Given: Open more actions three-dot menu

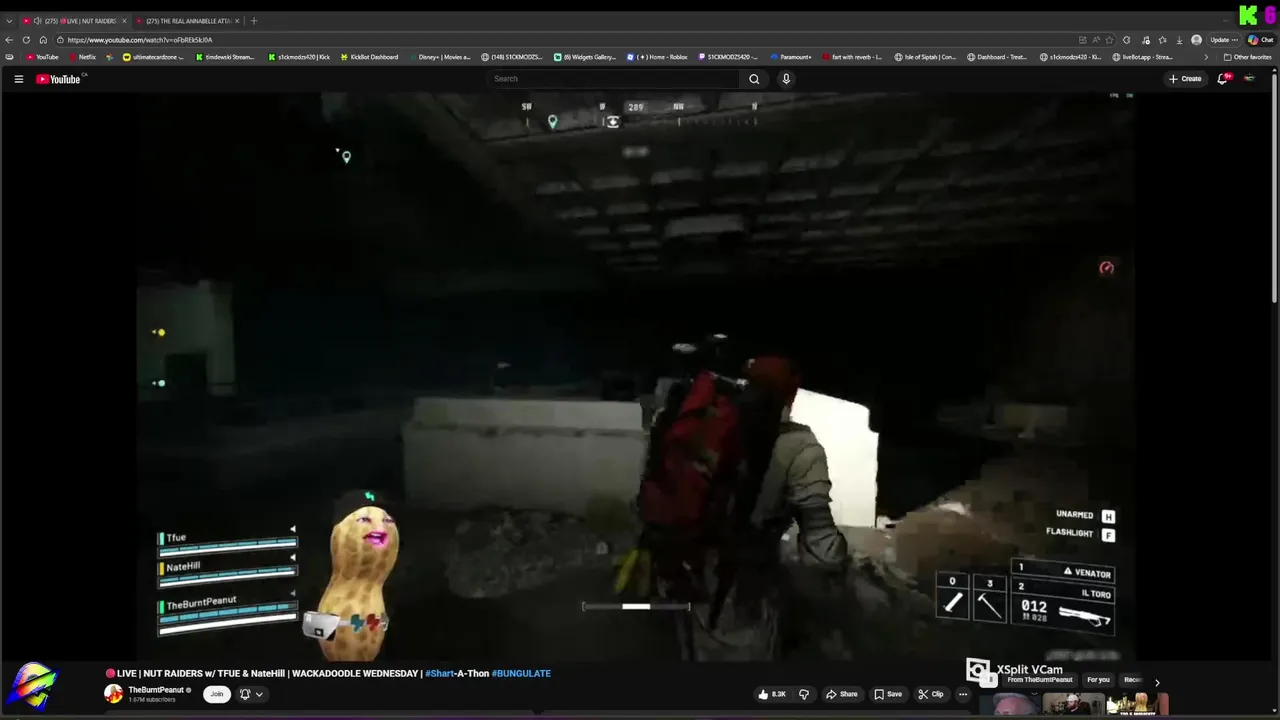Looking at the screenshot, I should 963,694.
